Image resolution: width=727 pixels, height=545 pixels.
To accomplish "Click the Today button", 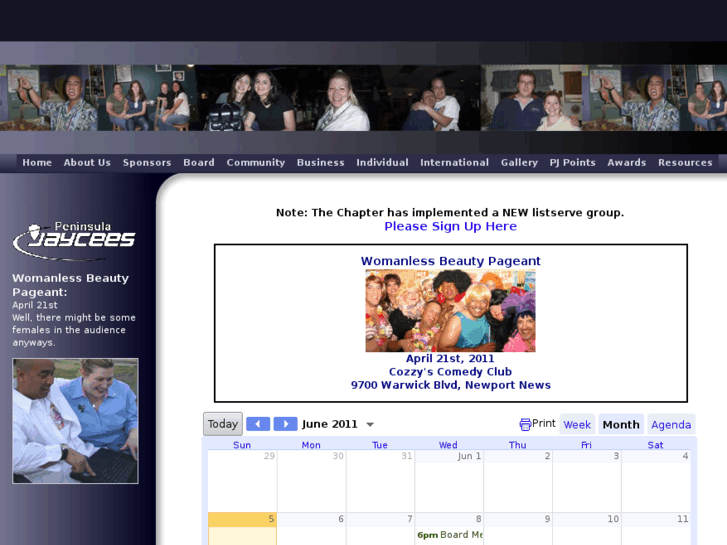I will [x=223, y=424].
